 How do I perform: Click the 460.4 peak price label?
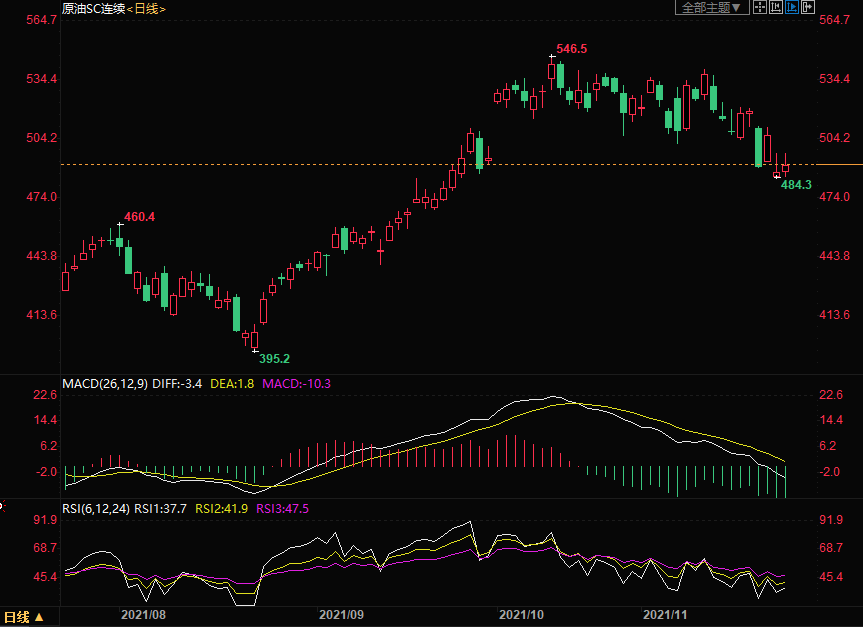(139, 217)
